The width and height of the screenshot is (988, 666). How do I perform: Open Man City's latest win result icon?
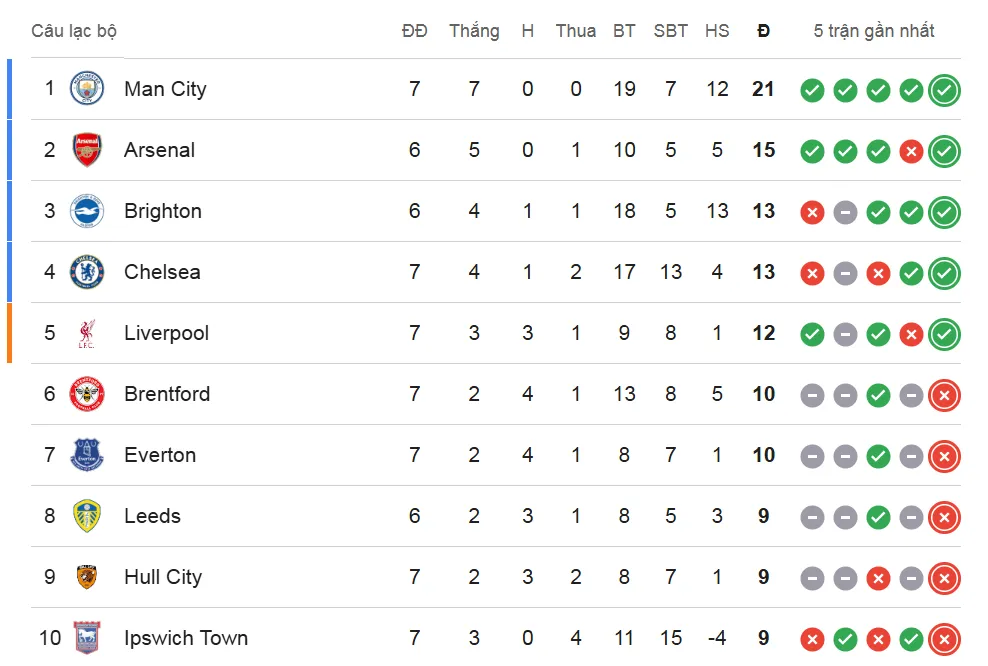[944, 90]
